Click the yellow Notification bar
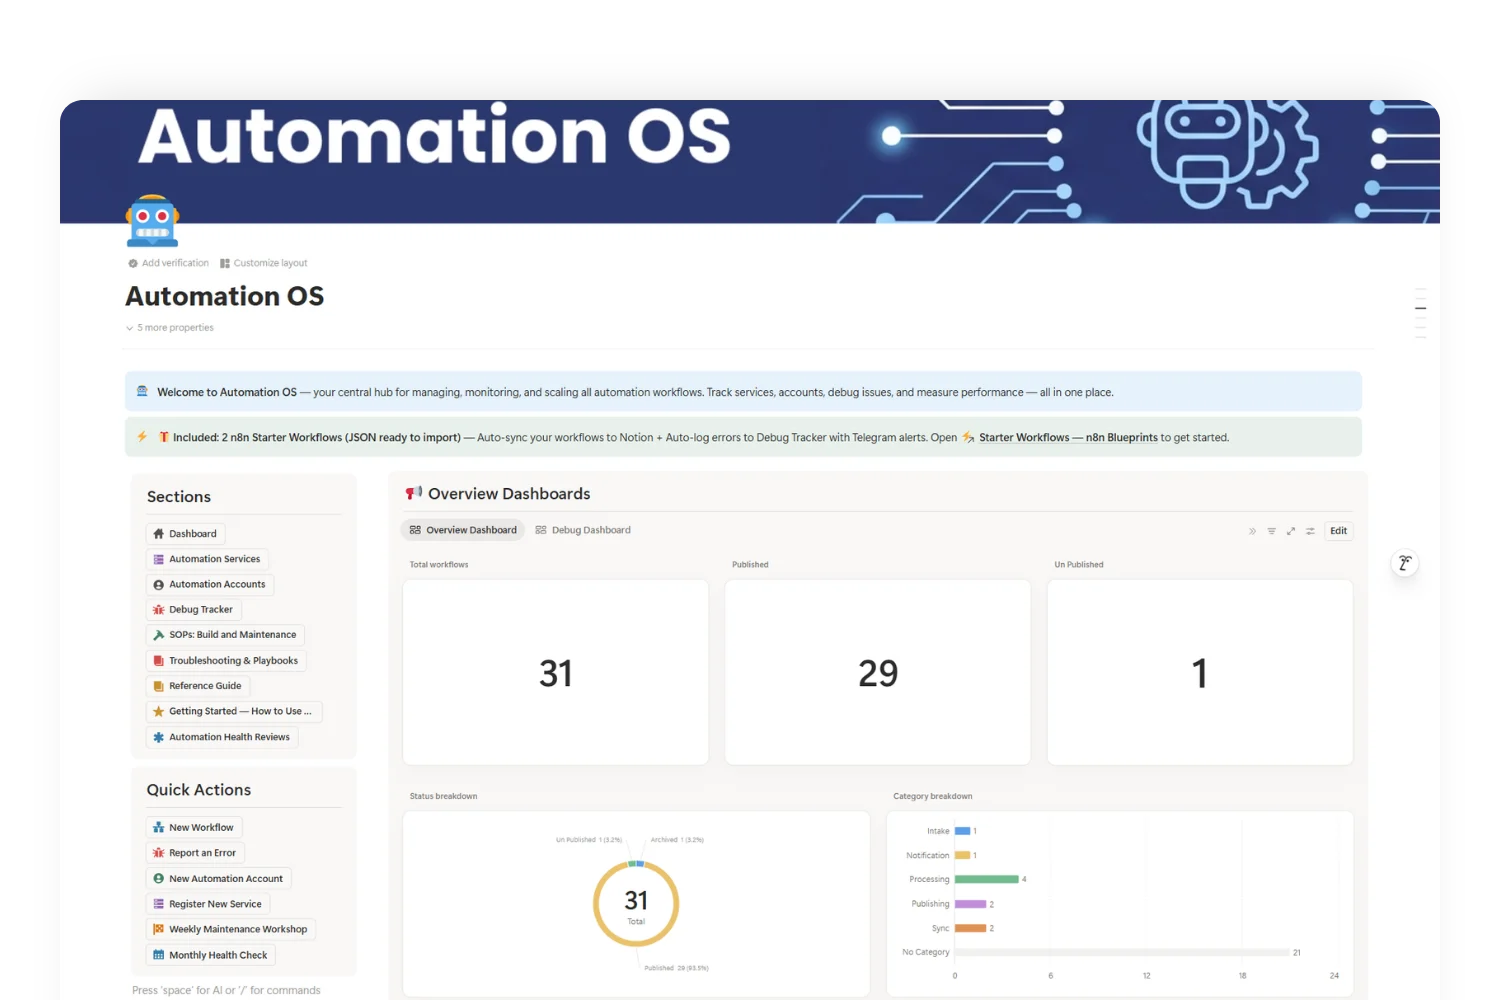Screen dimensions: 1500x1000 962,855
